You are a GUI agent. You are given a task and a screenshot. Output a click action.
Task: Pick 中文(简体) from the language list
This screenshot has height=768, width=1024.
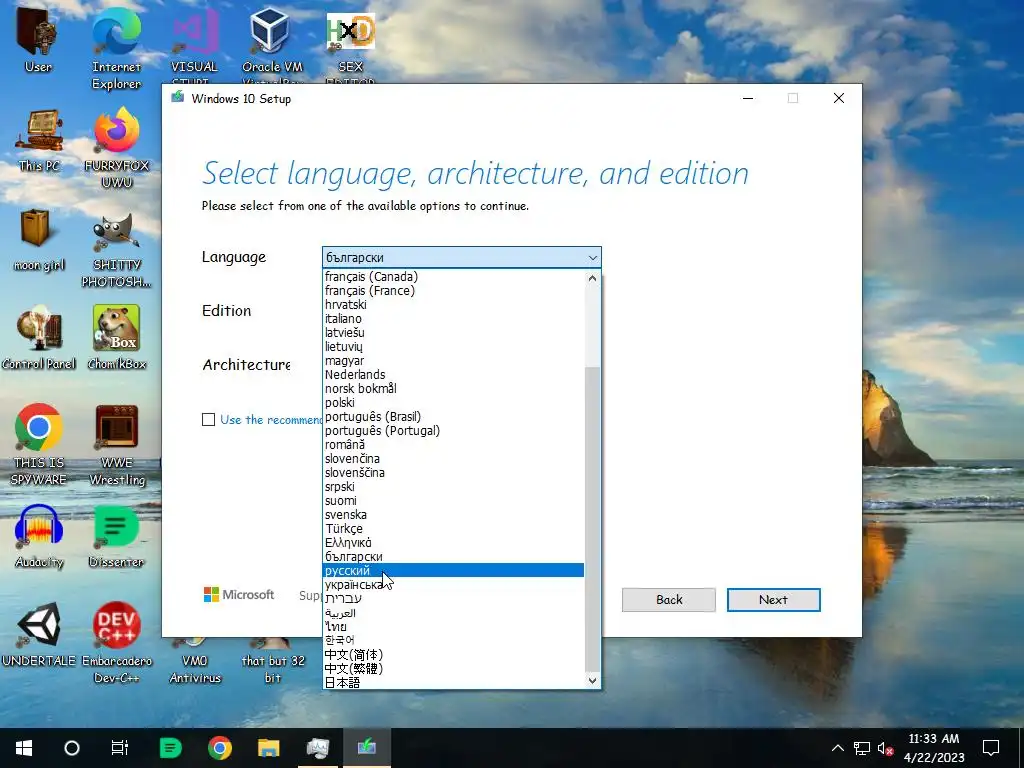pyautogui.click(x=453, y=654)
